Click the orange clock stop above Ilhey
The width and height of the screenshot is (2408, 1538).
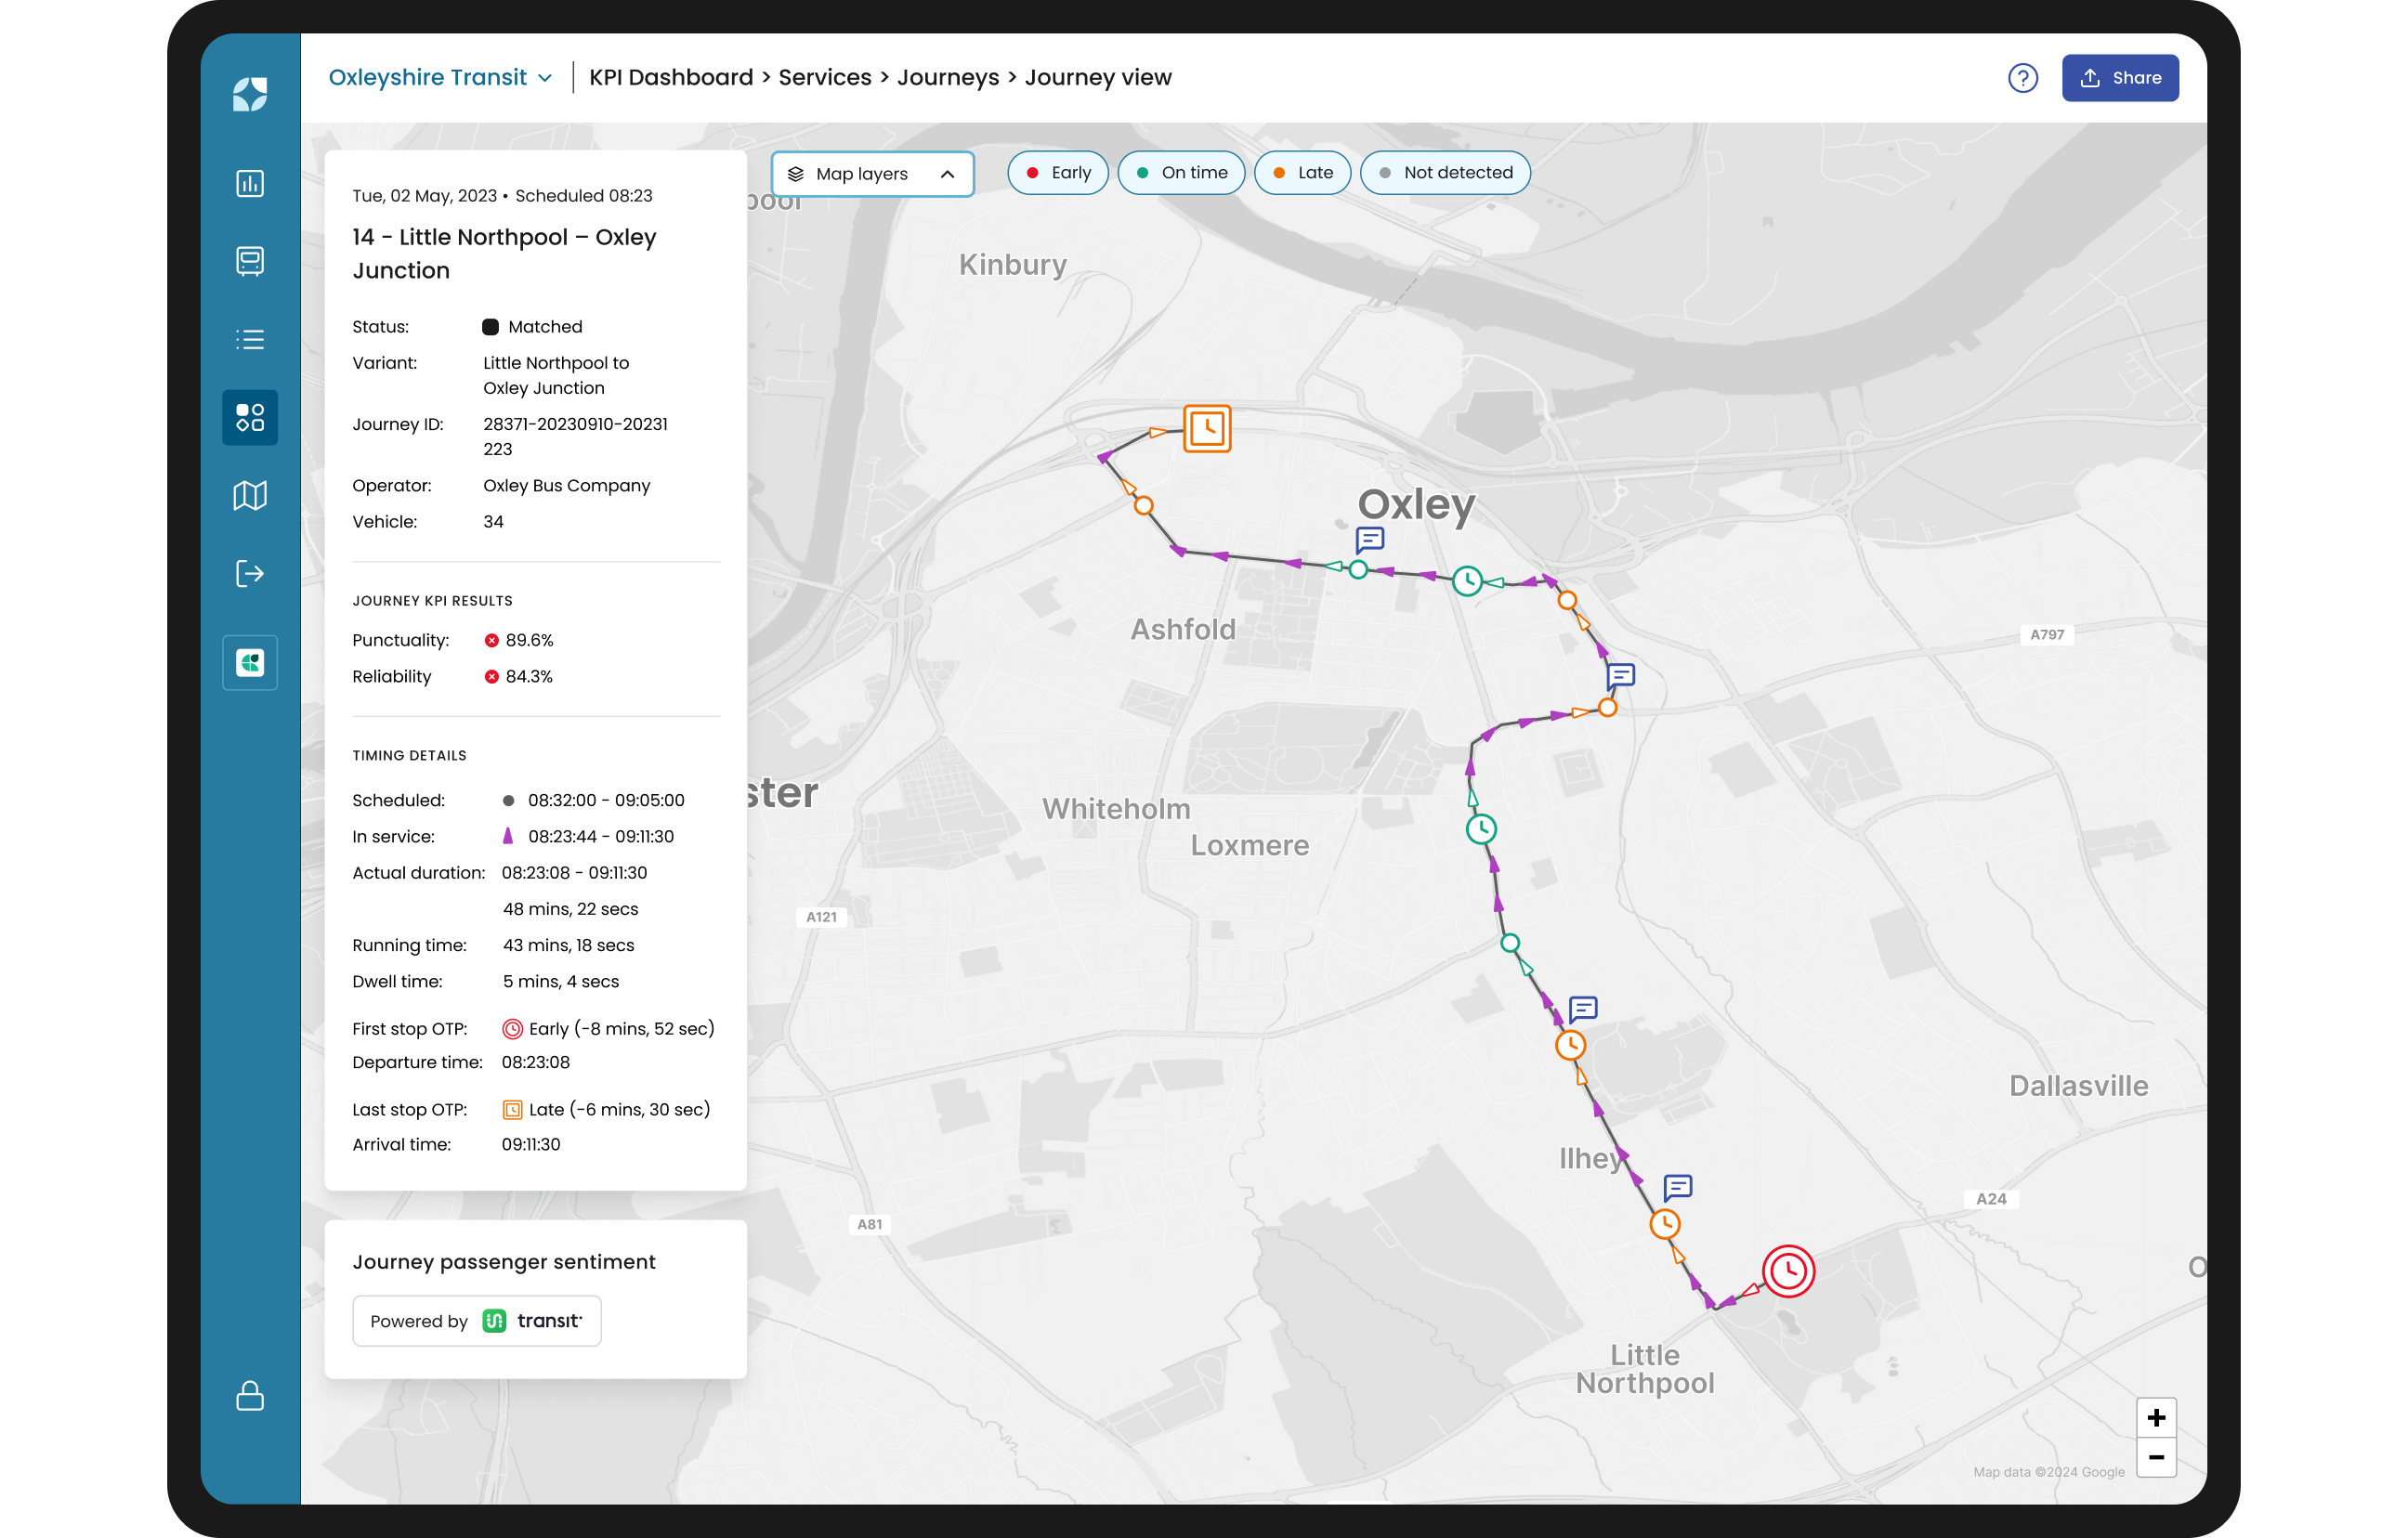tap(1570, 1046)
